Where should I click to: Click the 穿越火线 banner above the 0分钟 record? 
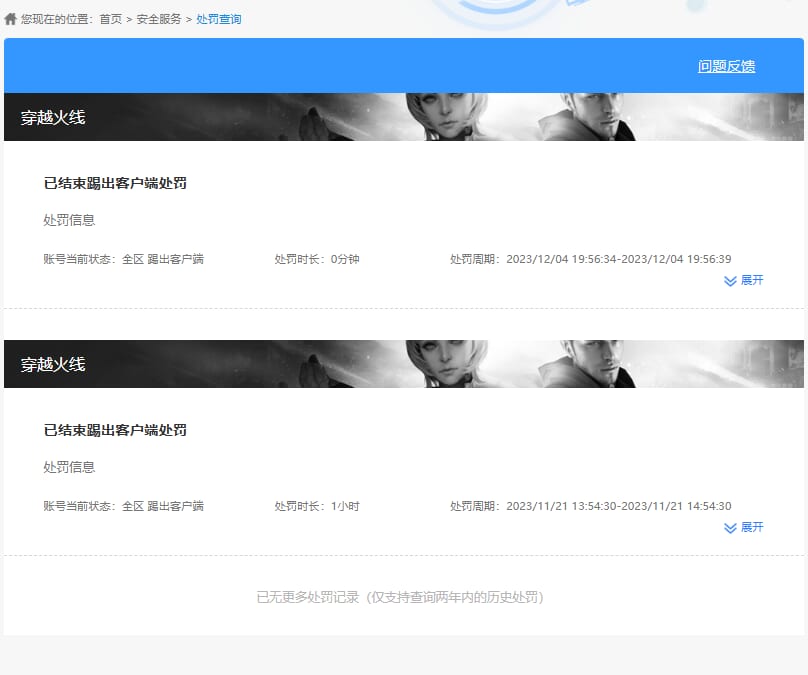click(404, 117)
